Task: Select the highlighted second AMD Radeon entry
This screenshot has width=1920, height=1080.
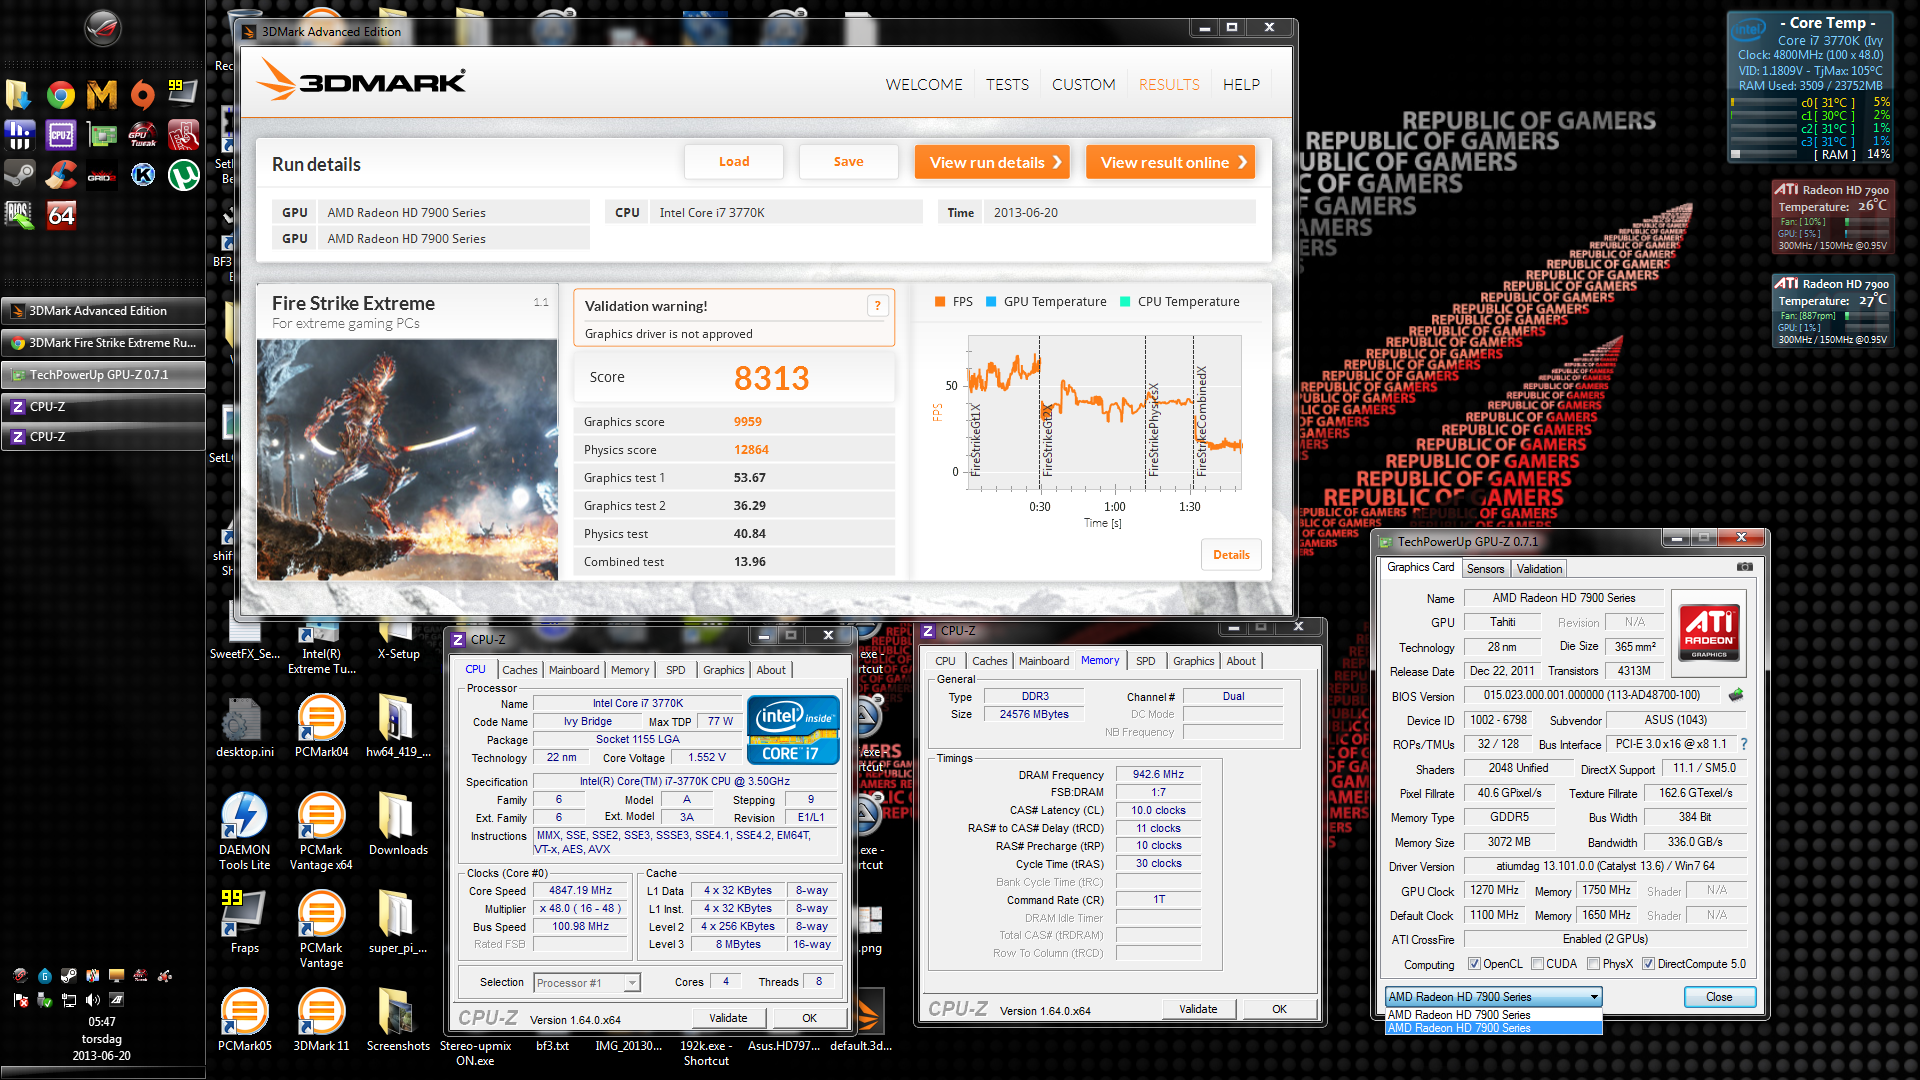Action: tap(1494, 1028)
